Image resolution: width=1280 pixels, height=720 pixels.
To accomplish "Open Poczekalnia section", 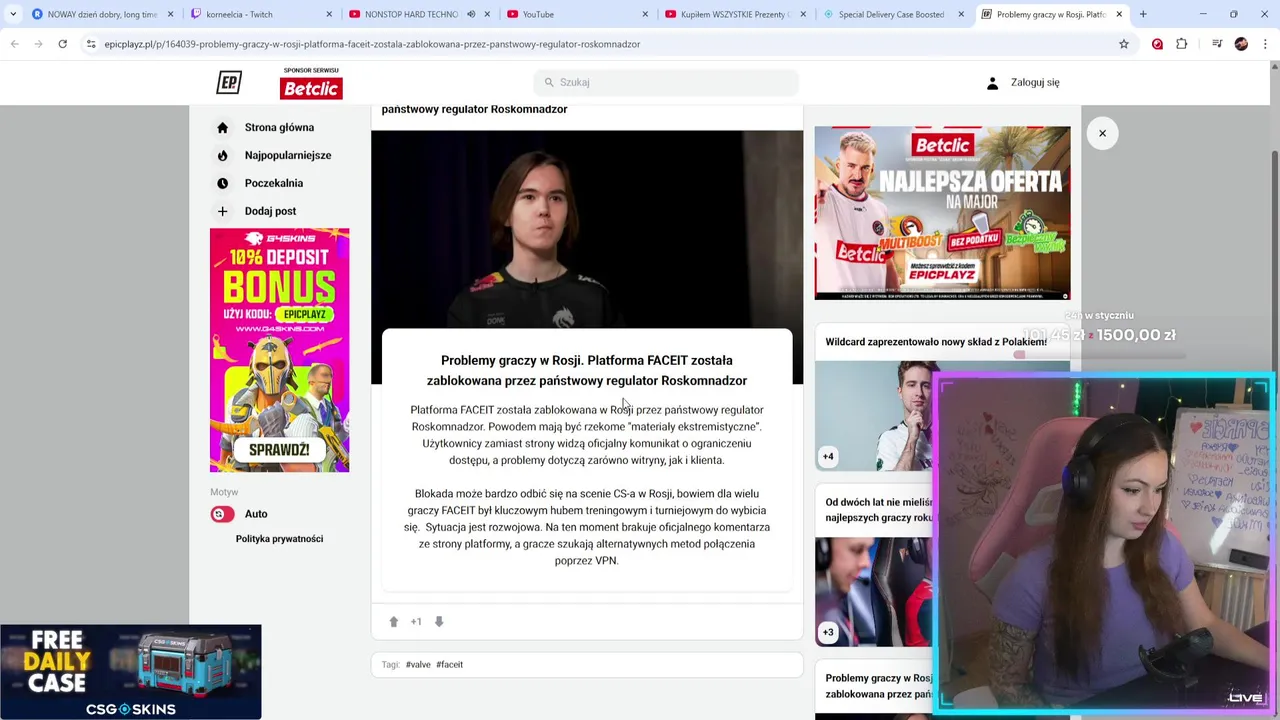I will pyautogui.click(x=274, y=184).
